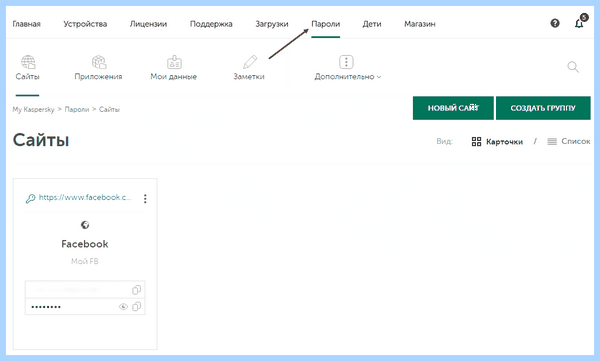Copy the Facebook login field value
600x361 pixels.
point(136,290)
